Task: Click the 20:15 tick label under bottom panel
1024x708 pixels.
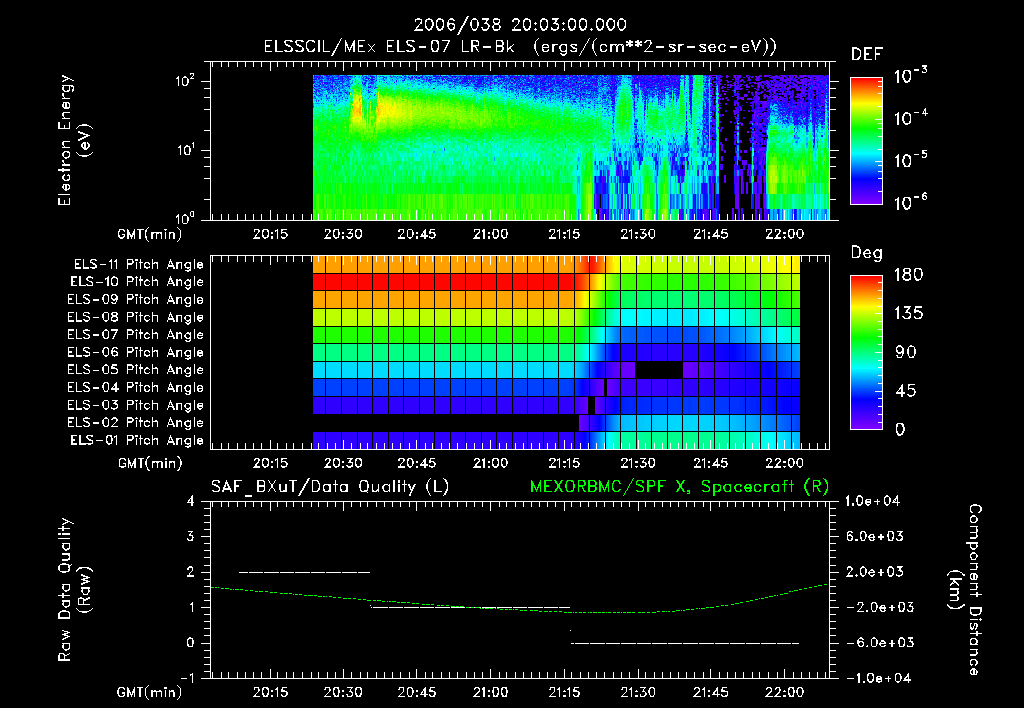Action: (270, 692)
